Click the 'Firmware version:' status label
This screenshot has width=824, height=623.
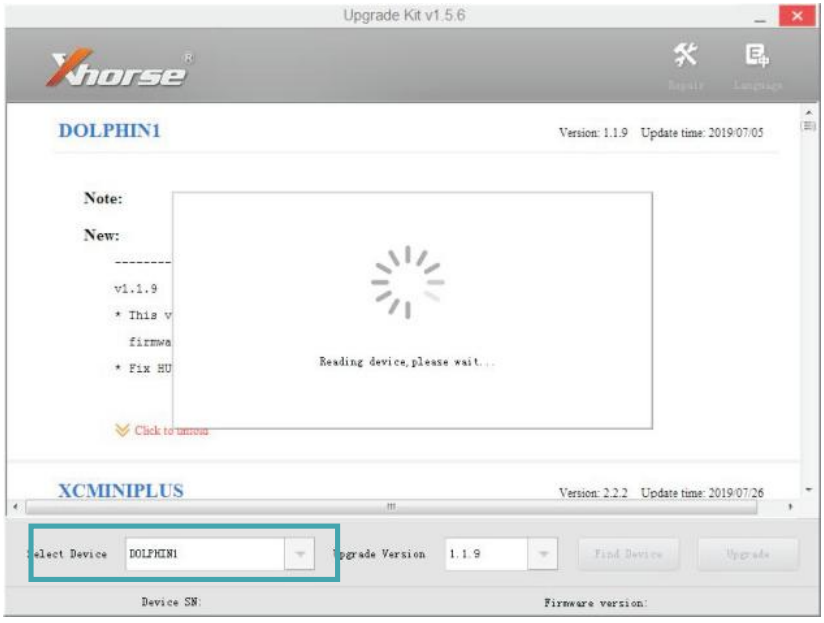595,603
